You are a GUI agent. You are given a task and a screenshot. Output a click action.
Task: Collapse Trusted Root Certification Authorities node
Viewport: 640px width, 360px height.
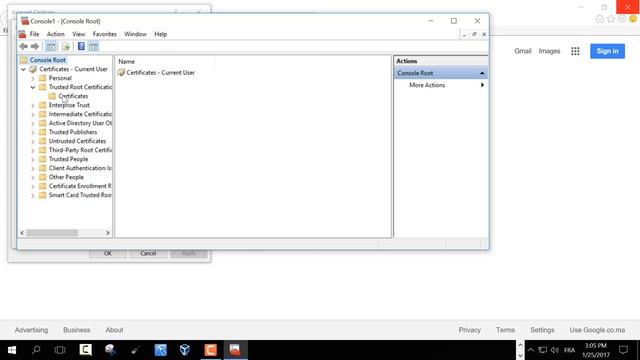pos(33,87)
